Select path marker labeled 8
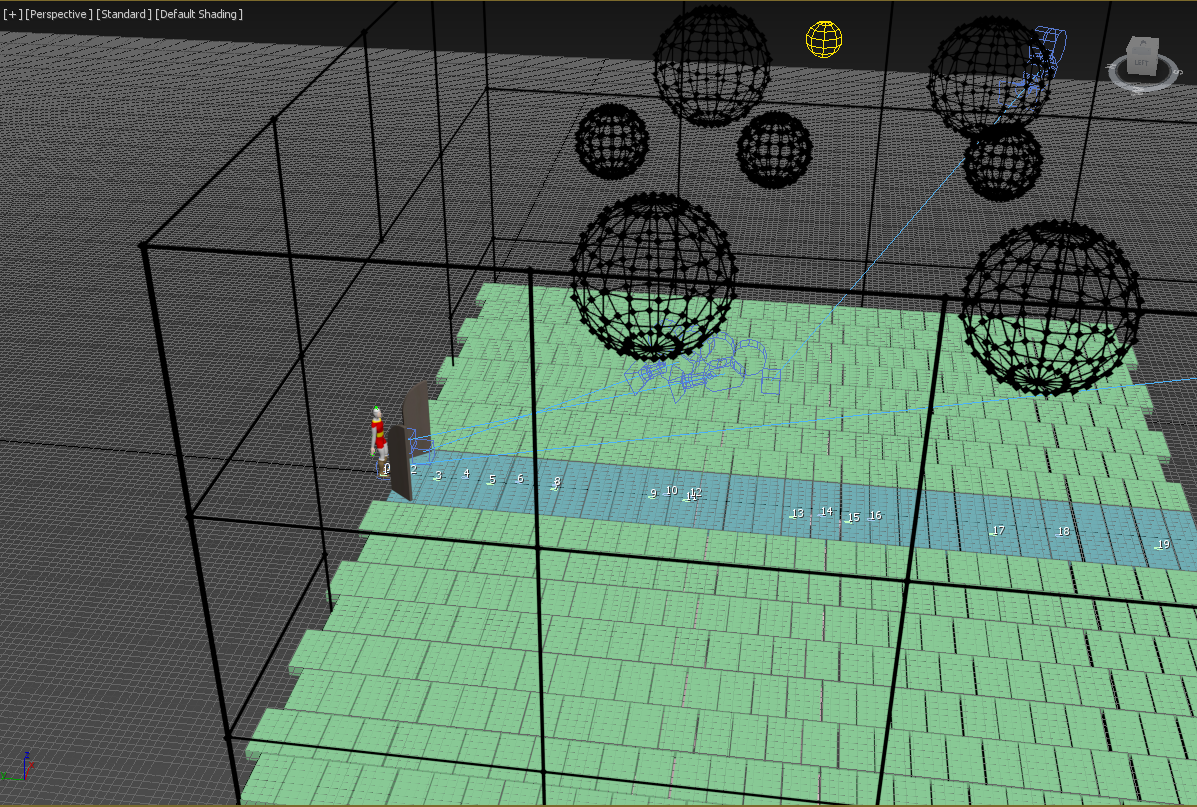The image size is (1197, 807). coord(557,482)
